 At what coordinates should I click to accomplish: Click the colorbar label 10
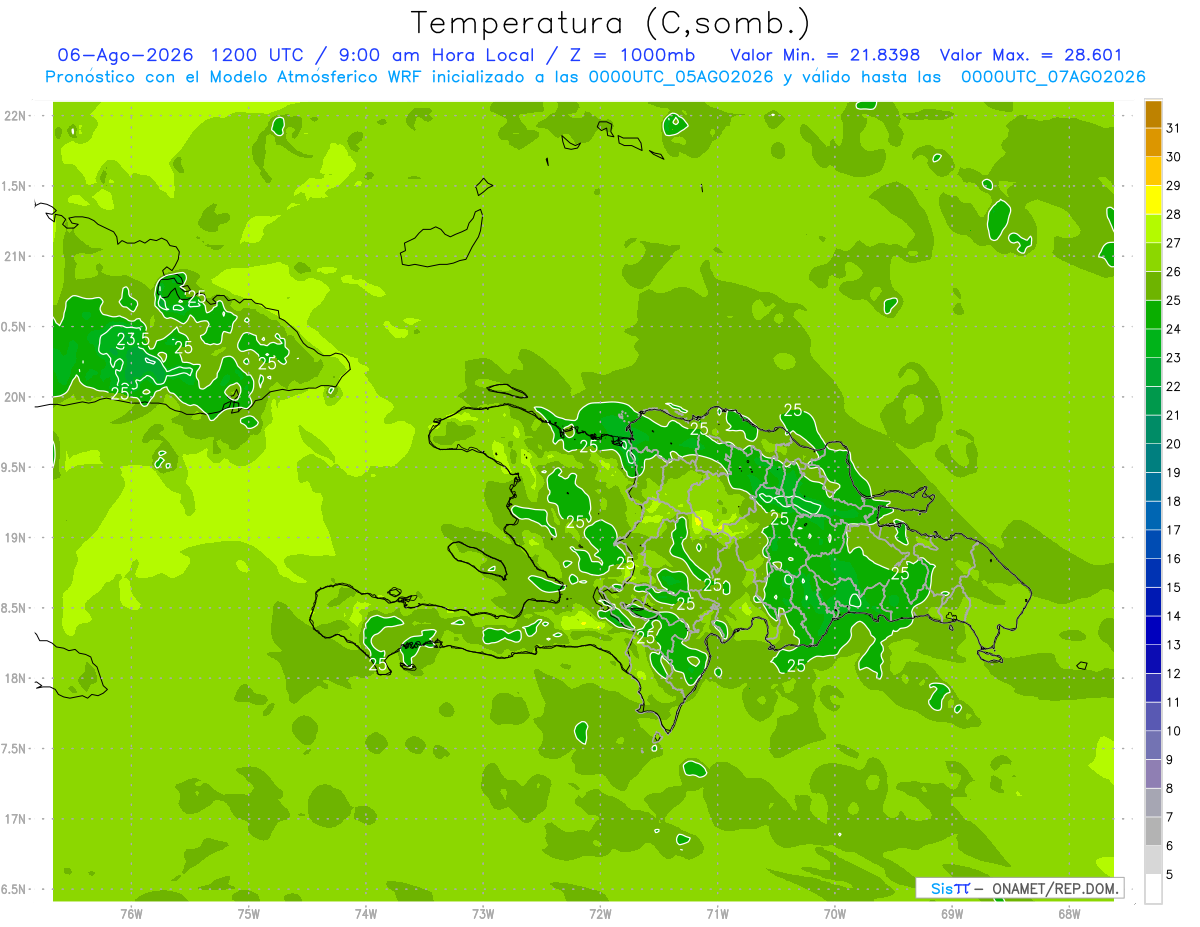(1174, 731)
